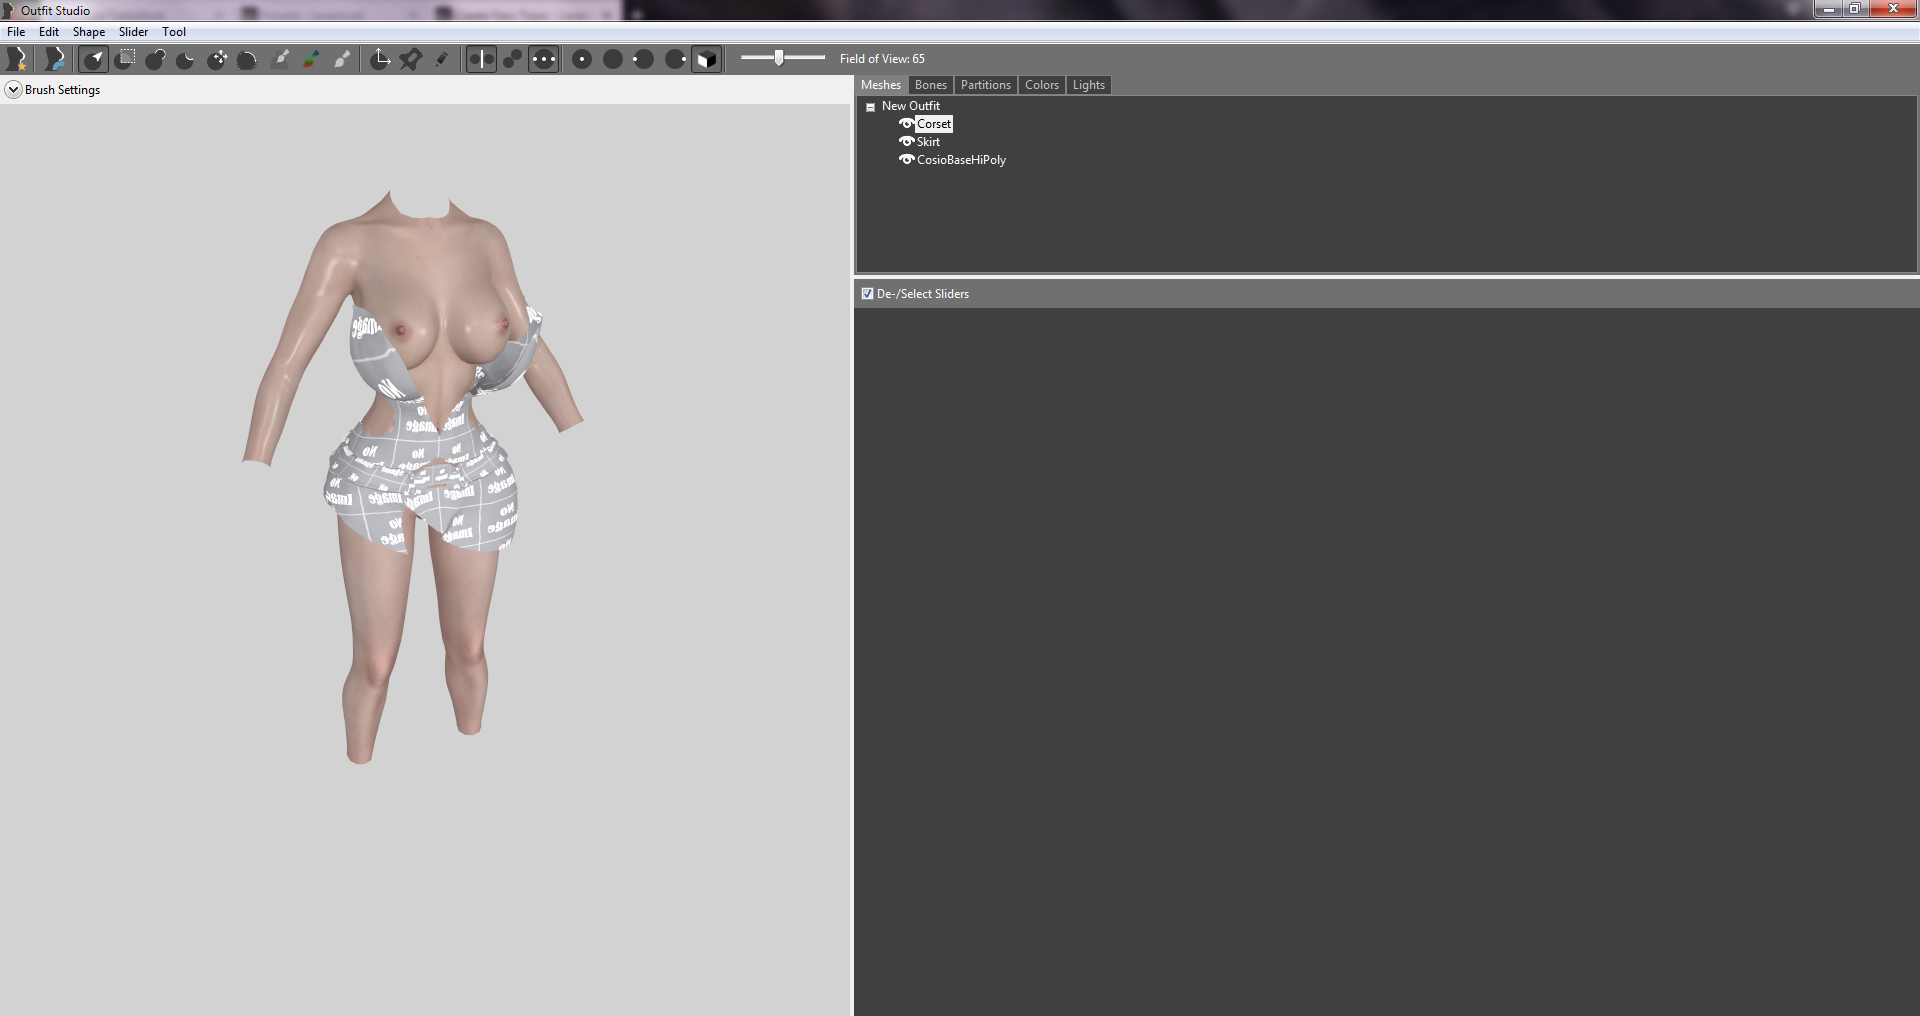Click the circle icon with center dot
Viewport: 1920px width, 1016px height.
582,59
